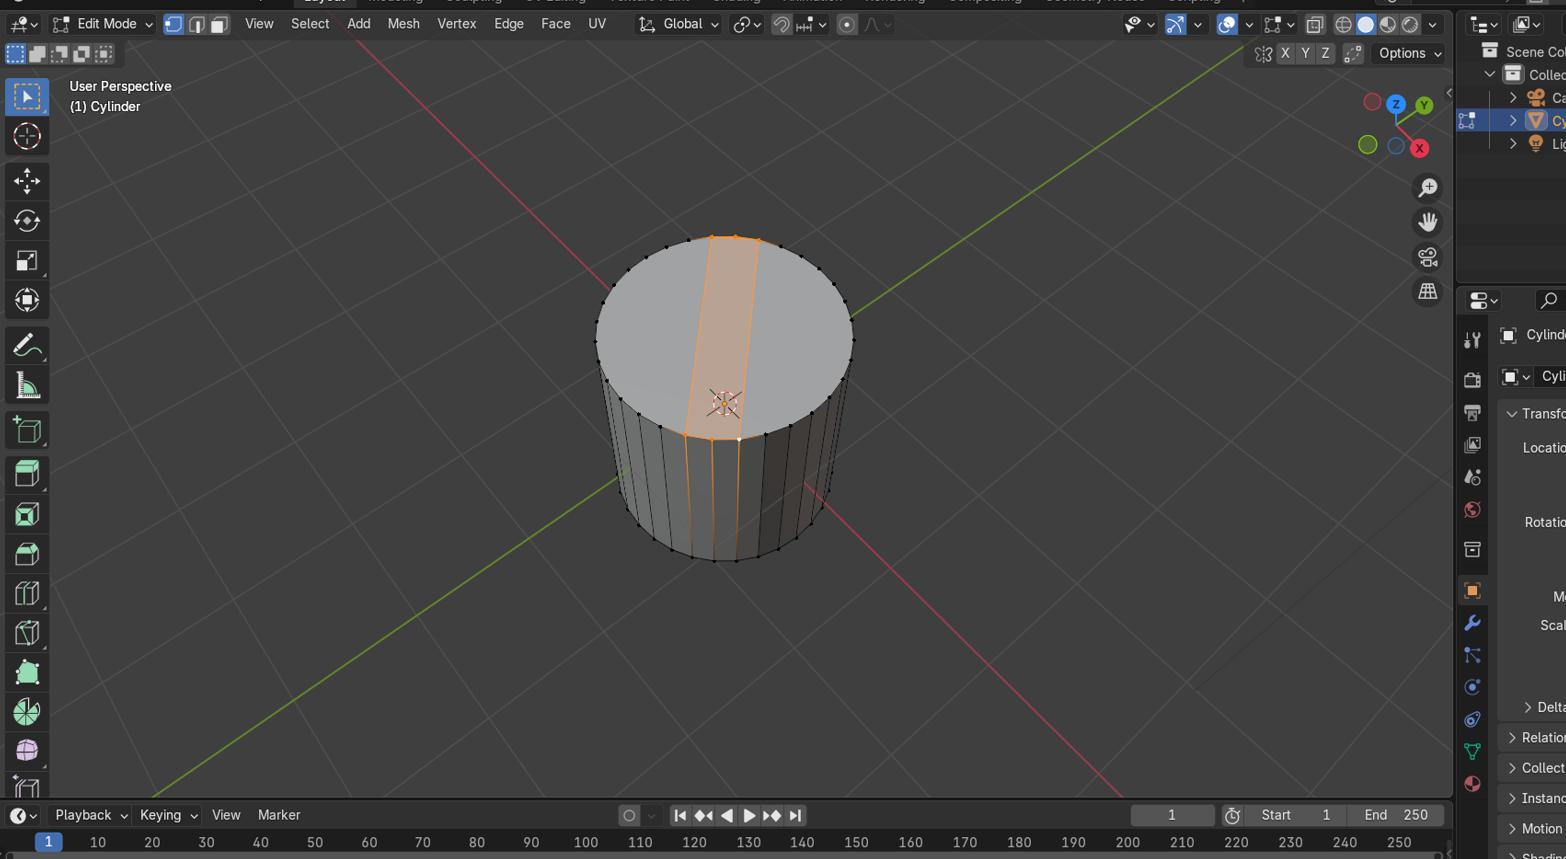Screen dimensions: 1566x859
Task: Open the Keying dropdown
Action: pos(168,815)
